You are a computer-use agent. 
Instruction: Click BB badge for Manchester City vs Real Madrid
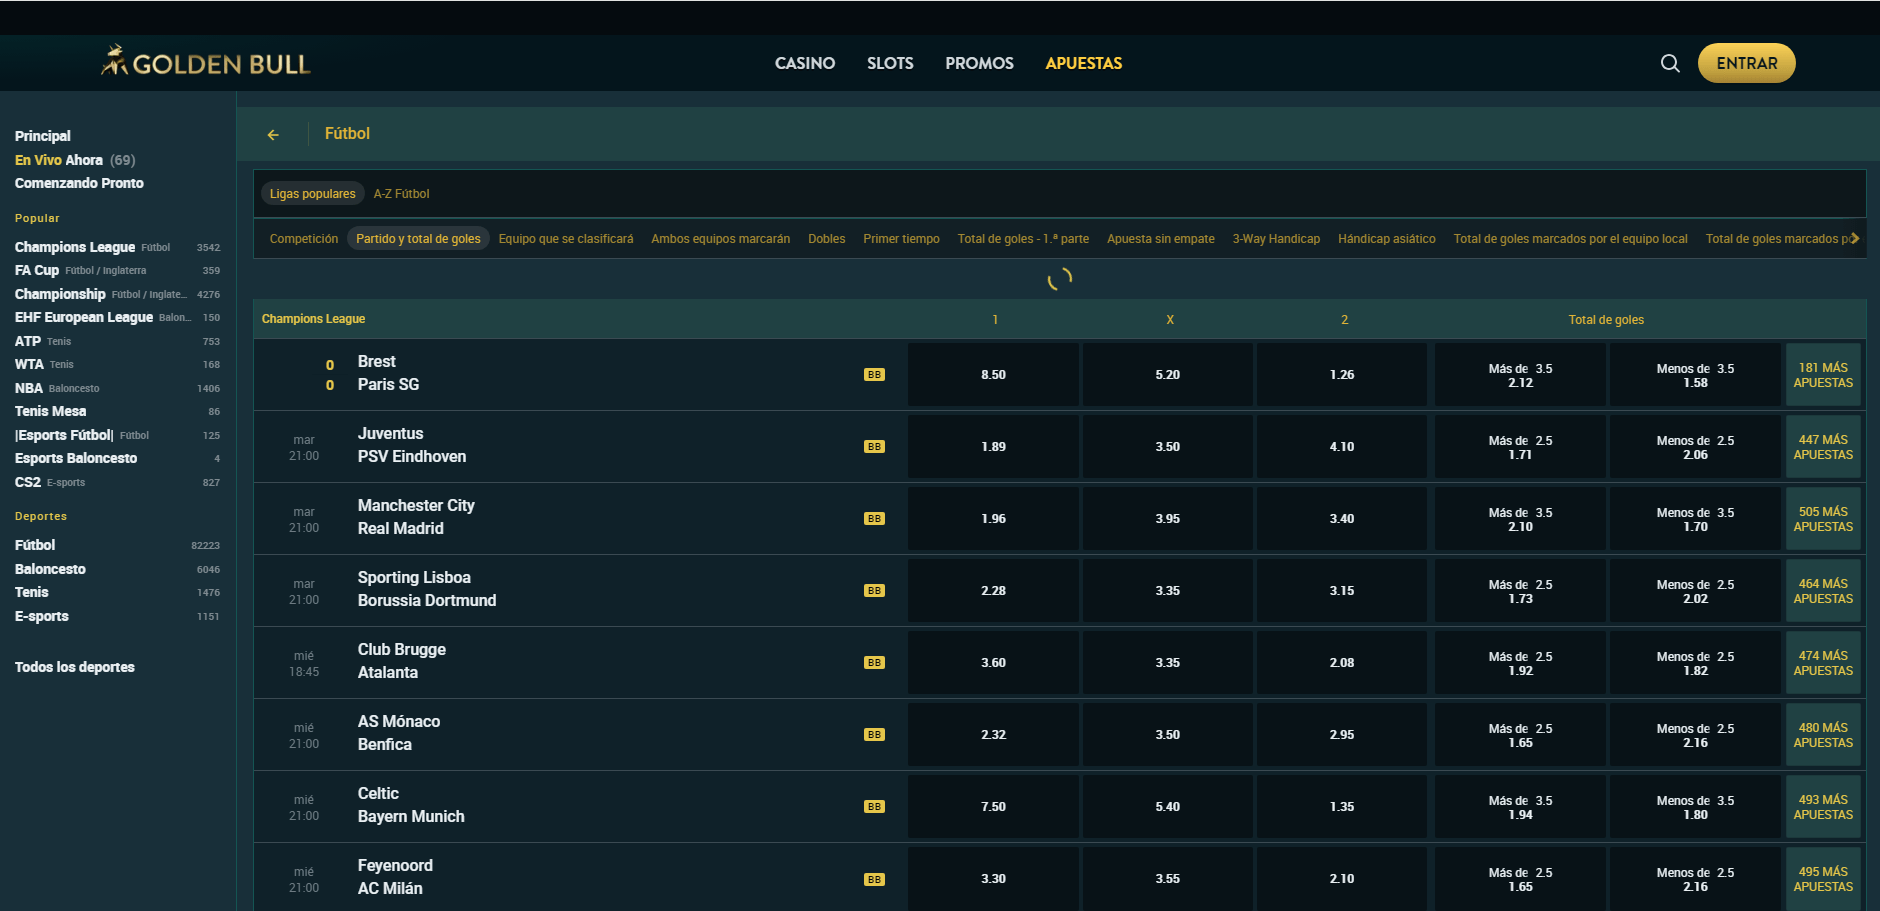click(874, 519)
